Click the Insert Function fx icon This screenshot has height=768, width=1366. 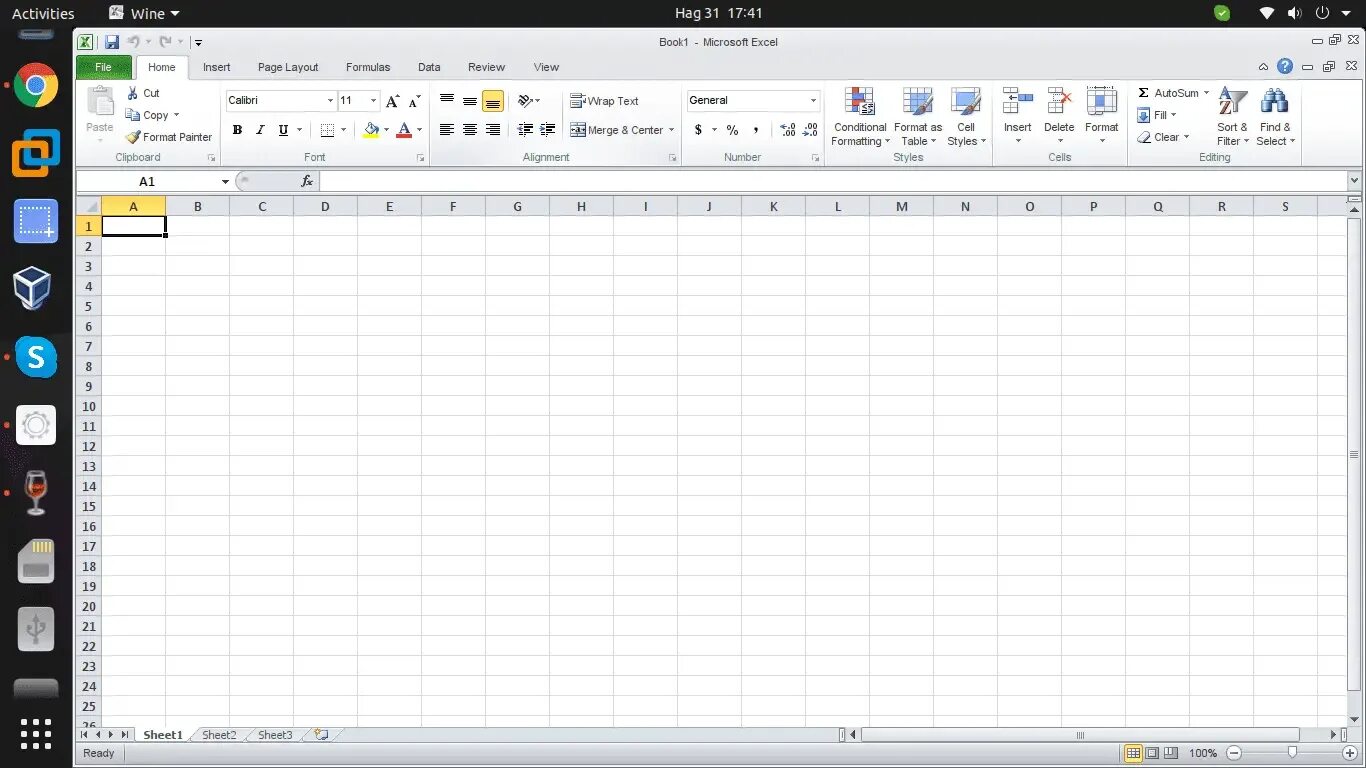307,181
